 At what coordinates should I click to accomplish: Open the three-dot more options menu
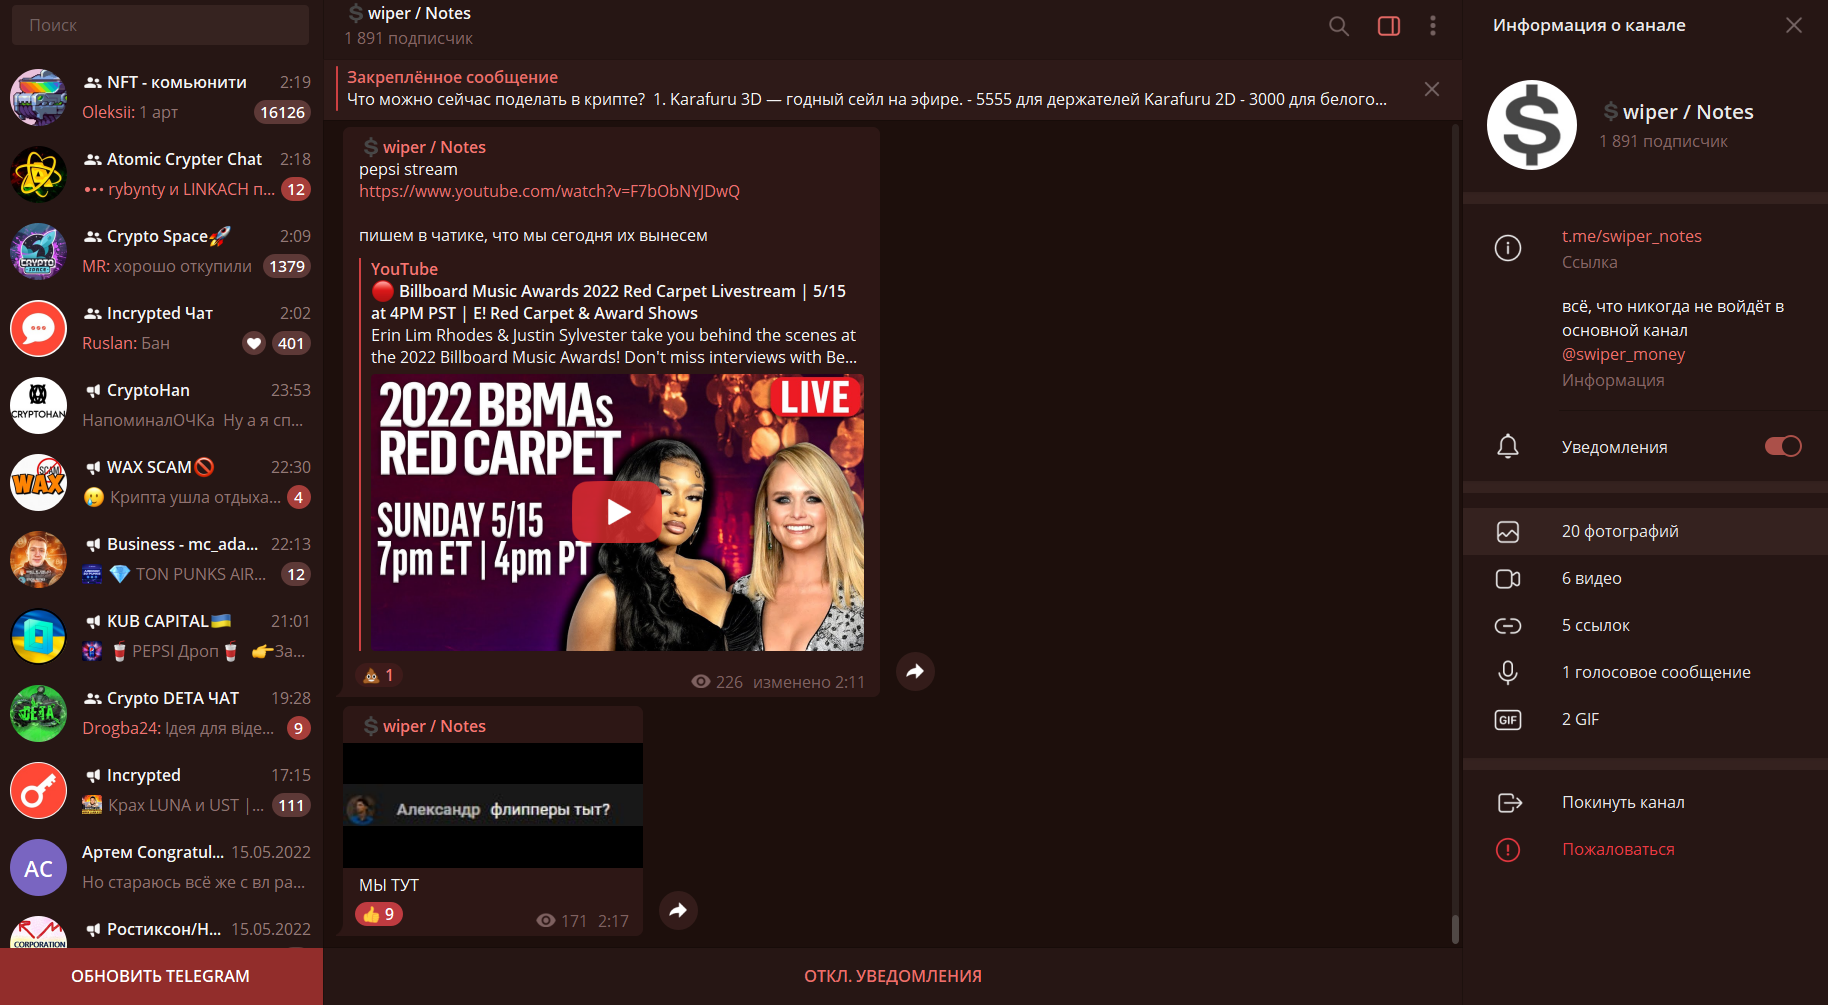coord(1433,26)
